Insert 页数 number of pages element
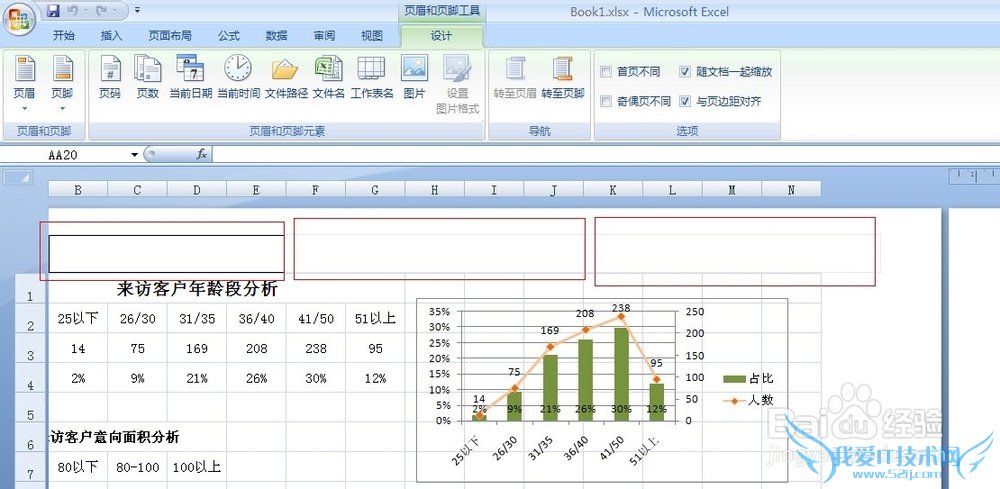1000x489 pixels. (148, 77)
